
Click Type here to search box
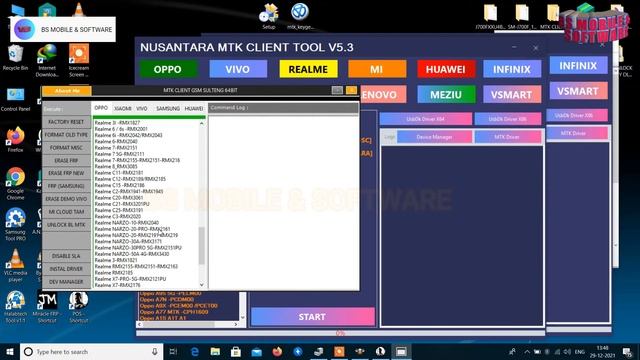tap(92, 351)
